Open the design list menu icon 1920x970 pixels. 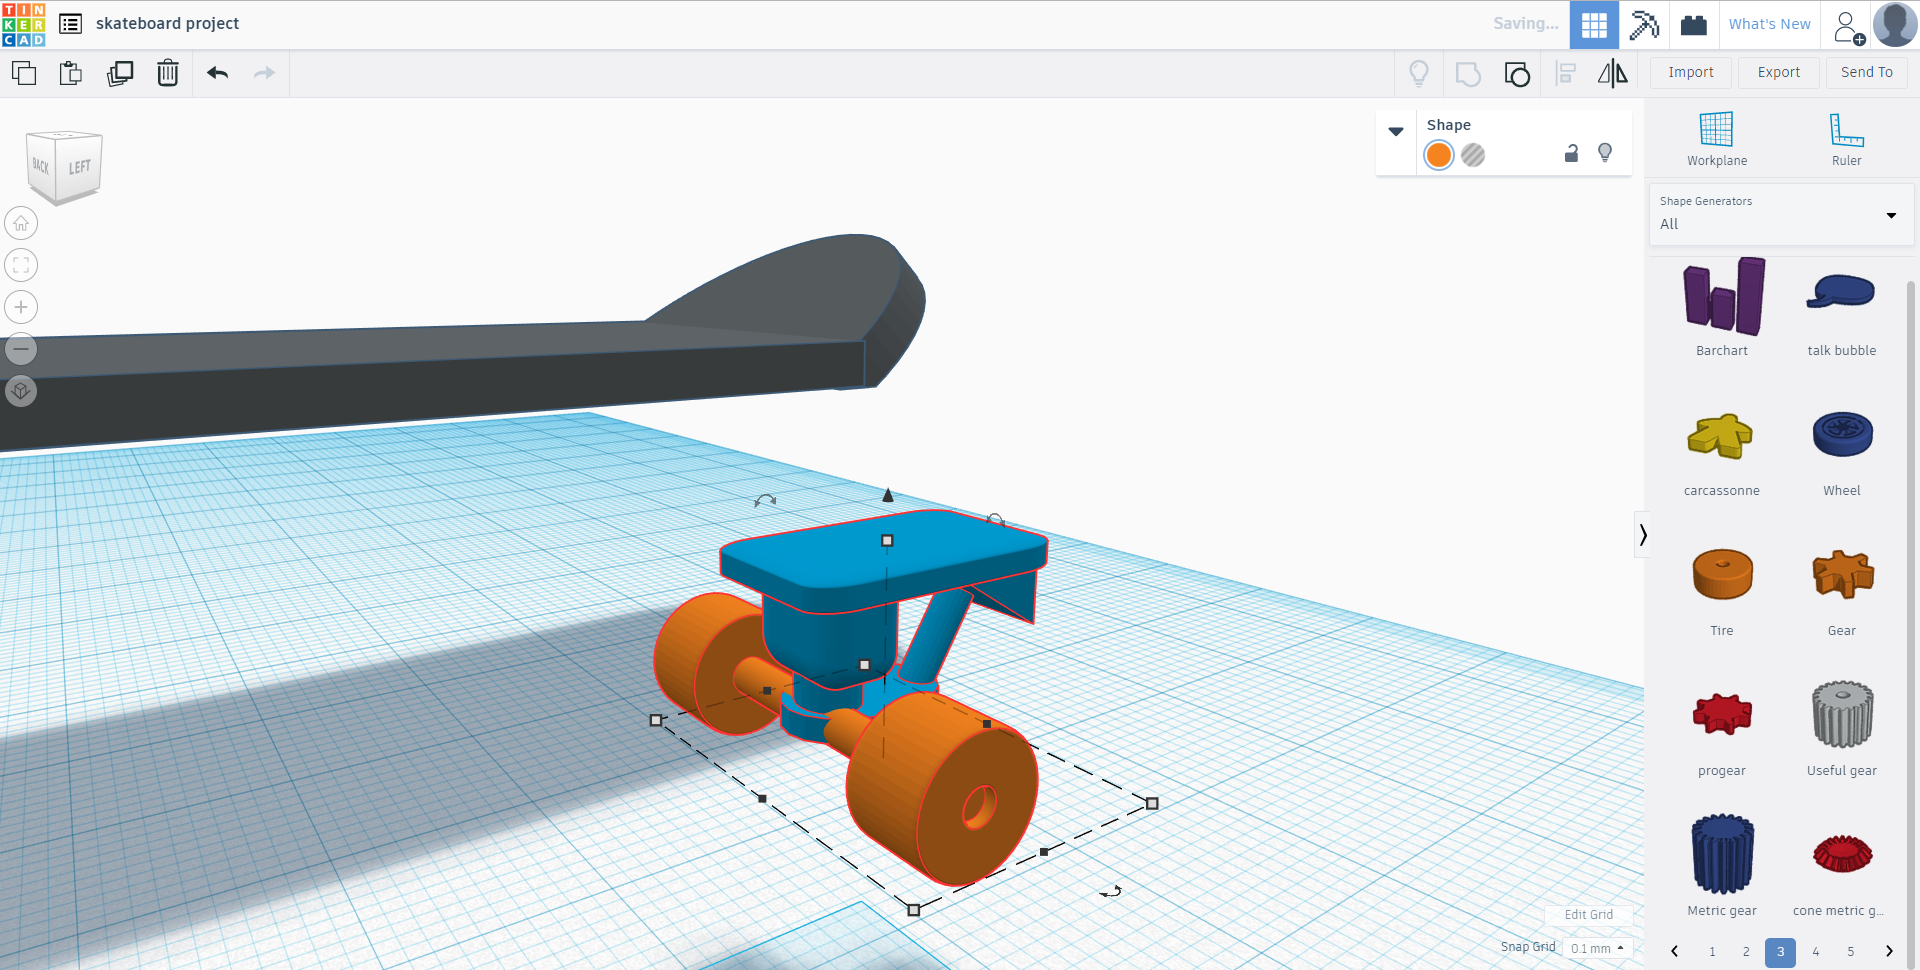pos(70,24)
